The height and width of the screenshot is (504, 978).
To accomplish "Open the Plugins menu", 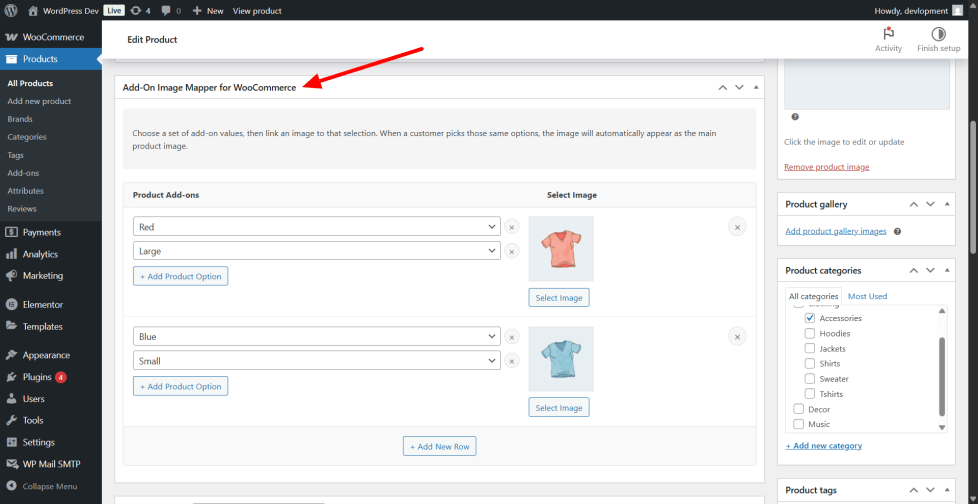I will click(51, 377).
